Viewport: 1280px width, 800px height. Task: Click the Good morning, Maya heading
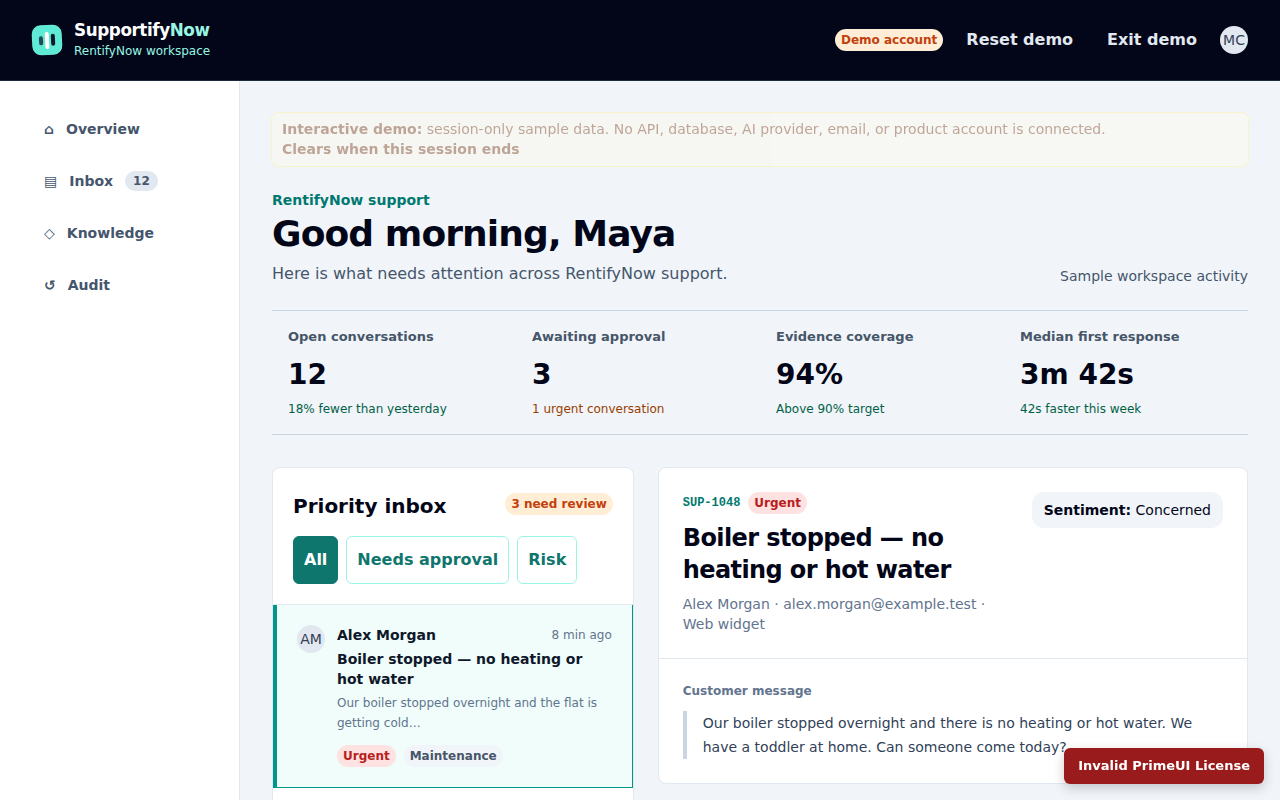pyautogui.click(x=473, y=234)
